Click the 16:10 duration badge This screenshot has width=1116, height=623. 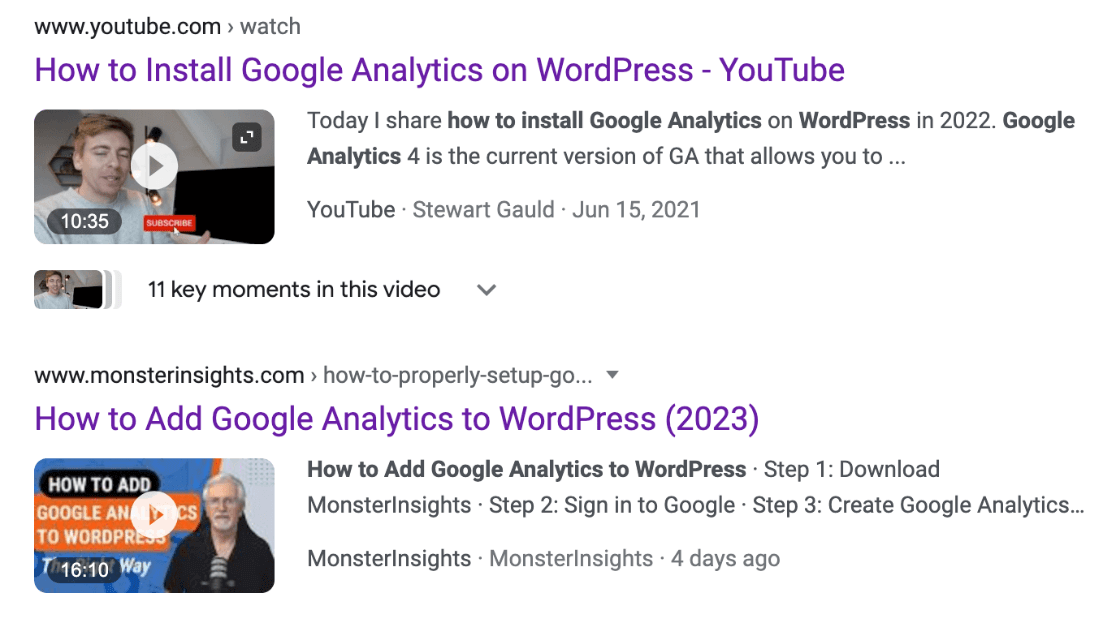84,570
